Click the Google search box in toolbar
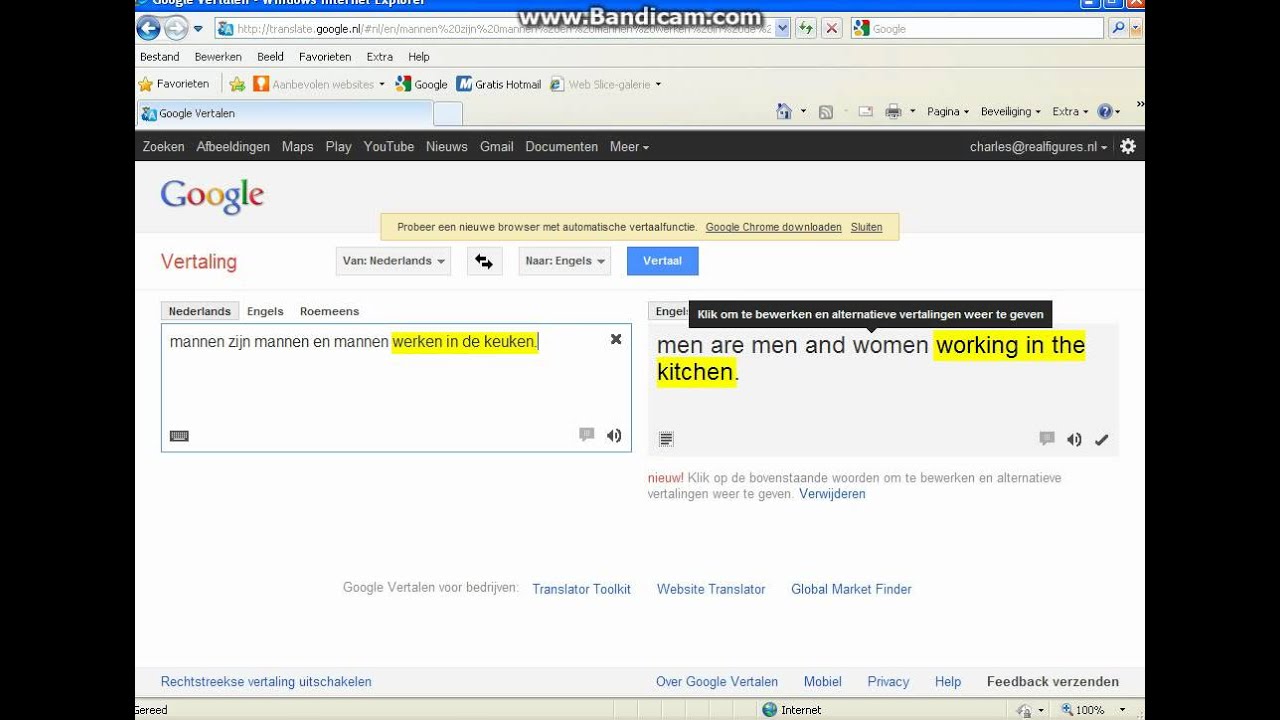Viewport: 1280px width, 720px height. tap(979, 28)
